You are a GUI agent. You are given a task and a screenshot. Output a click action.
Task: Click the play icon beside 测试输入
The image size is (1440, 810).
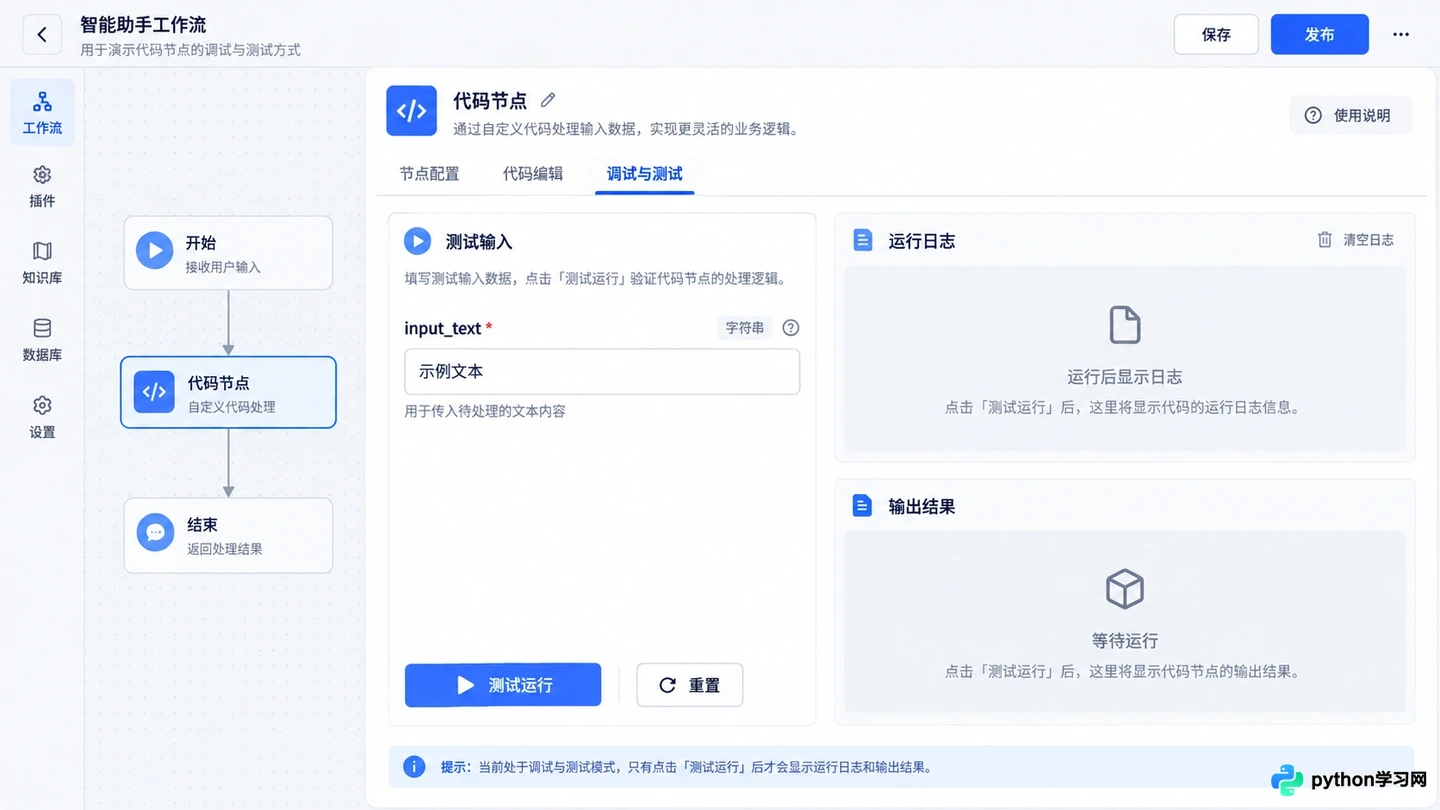pos(417,241)
